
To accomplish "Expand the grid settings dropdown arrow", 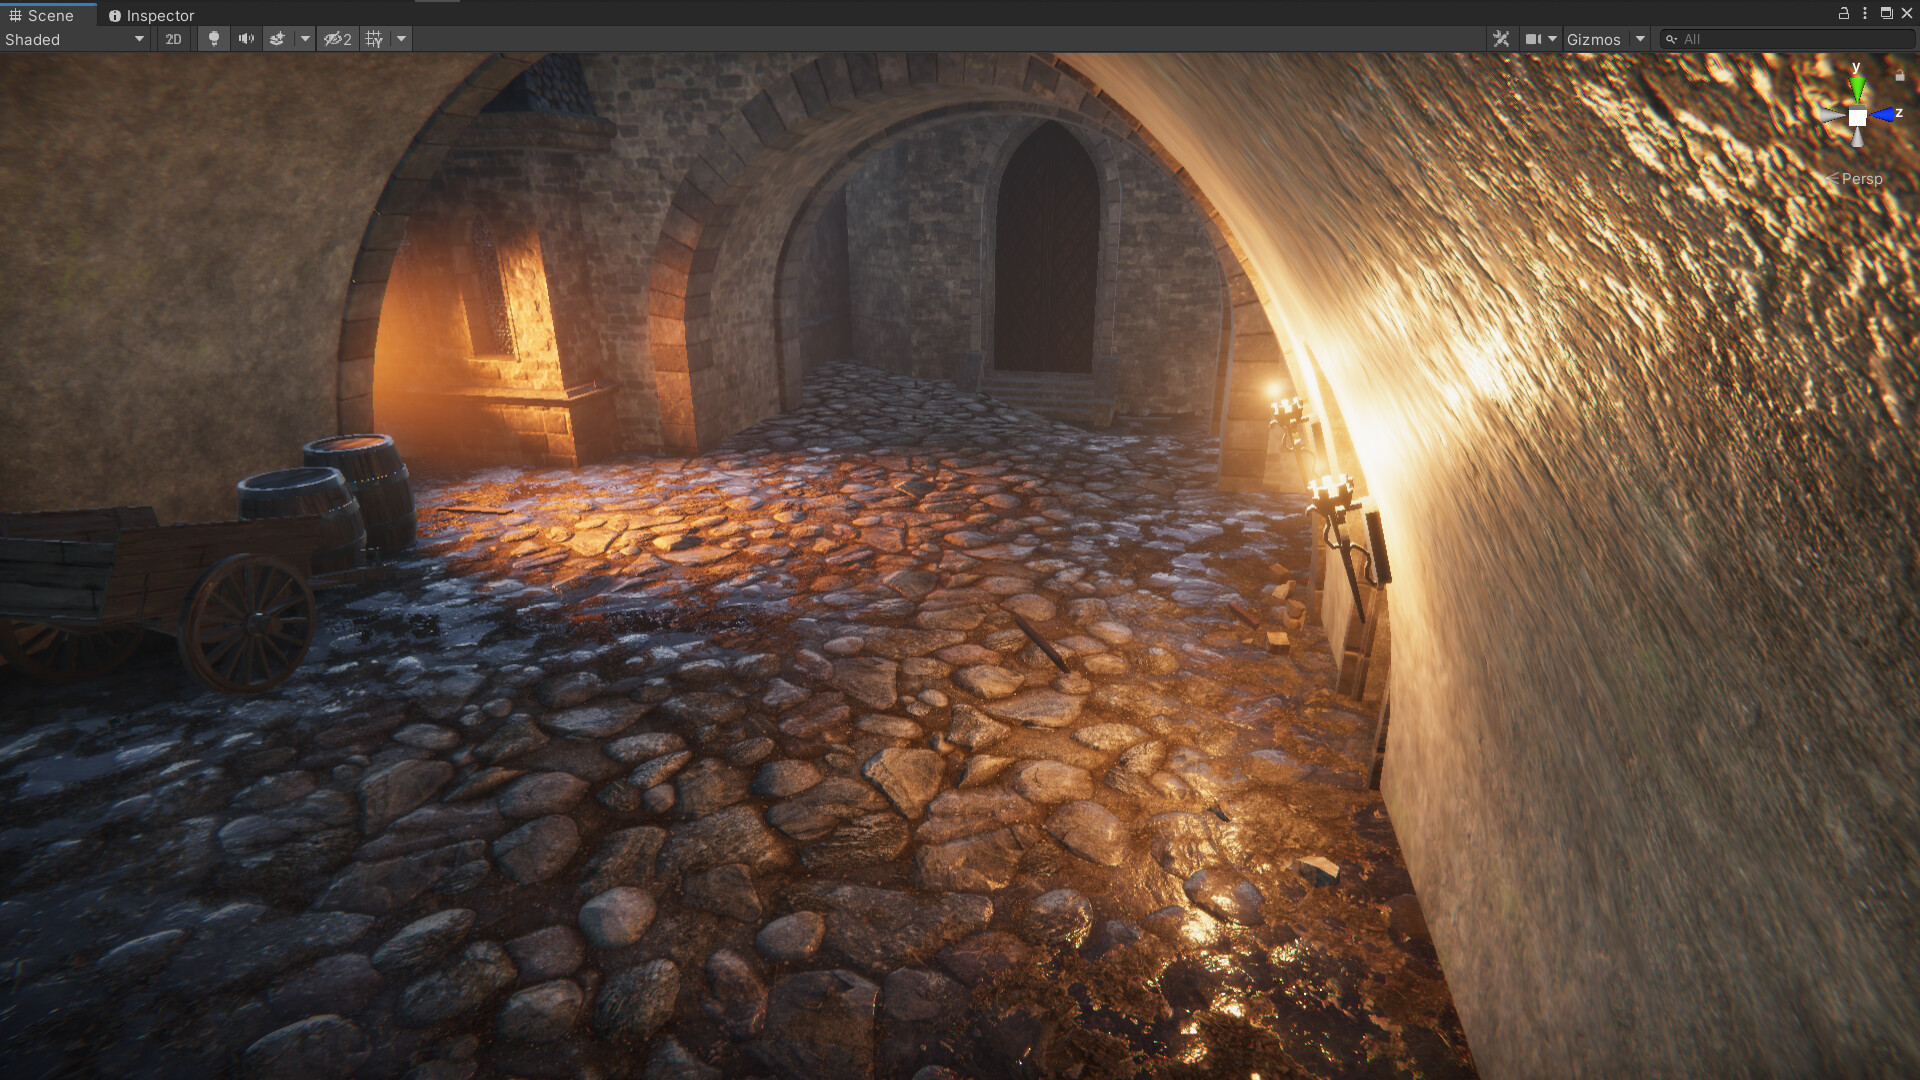I will pos(399,39).
